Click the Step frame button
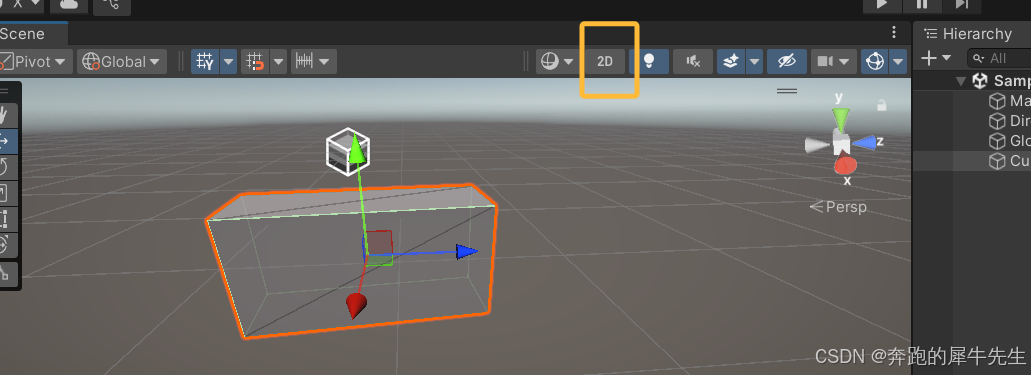The height and width of the screenshot is (375, 1031). tap(961, 5)
